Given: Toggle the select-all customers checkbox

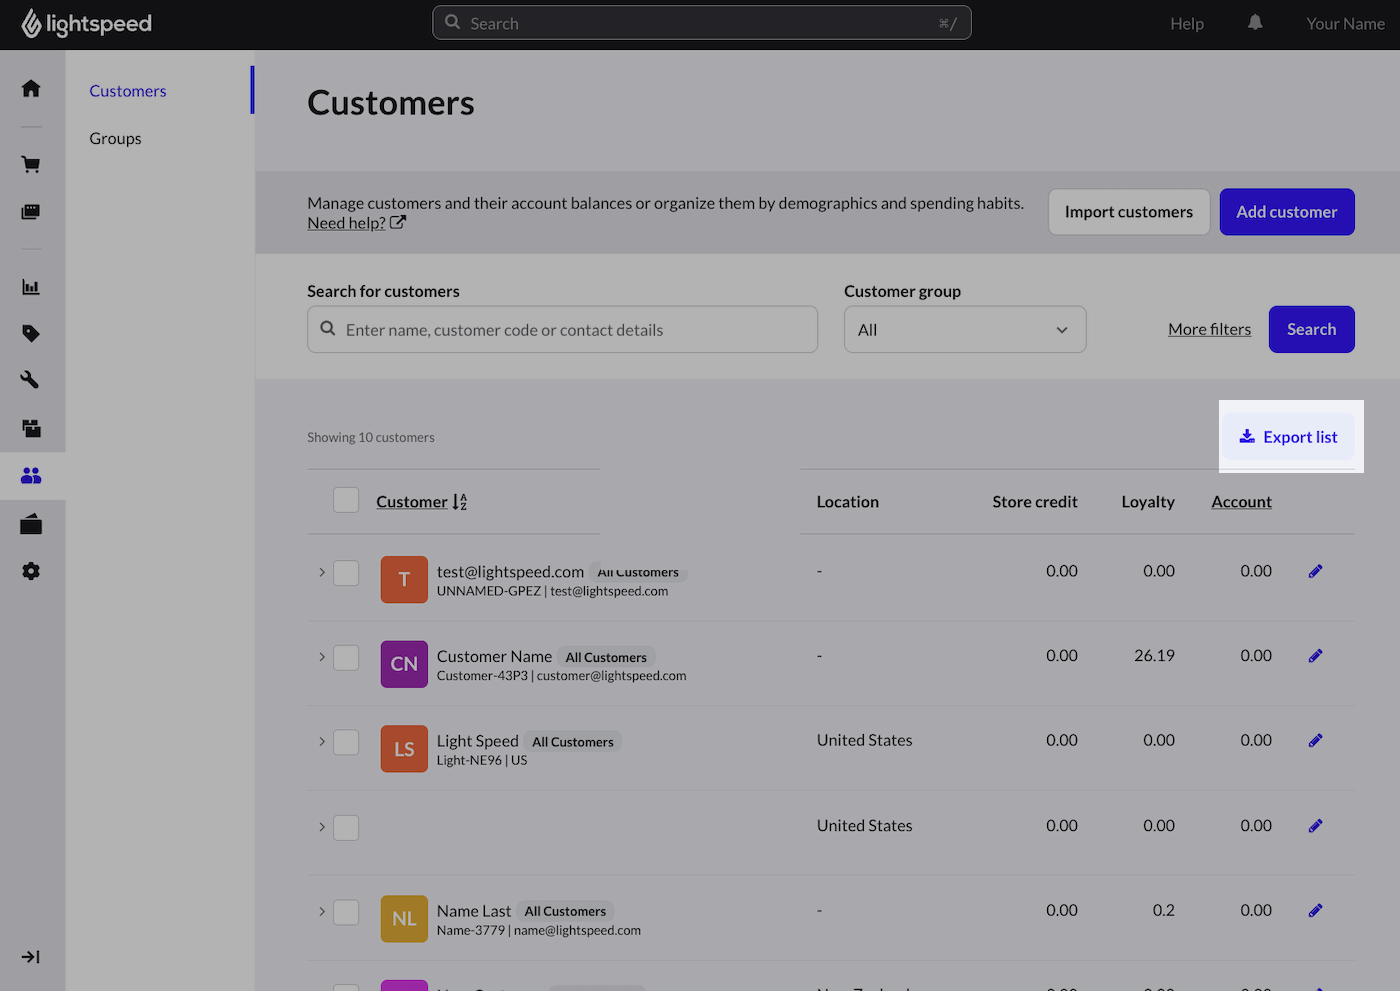Looking at the screenshot, I should (x=346, y=500).
